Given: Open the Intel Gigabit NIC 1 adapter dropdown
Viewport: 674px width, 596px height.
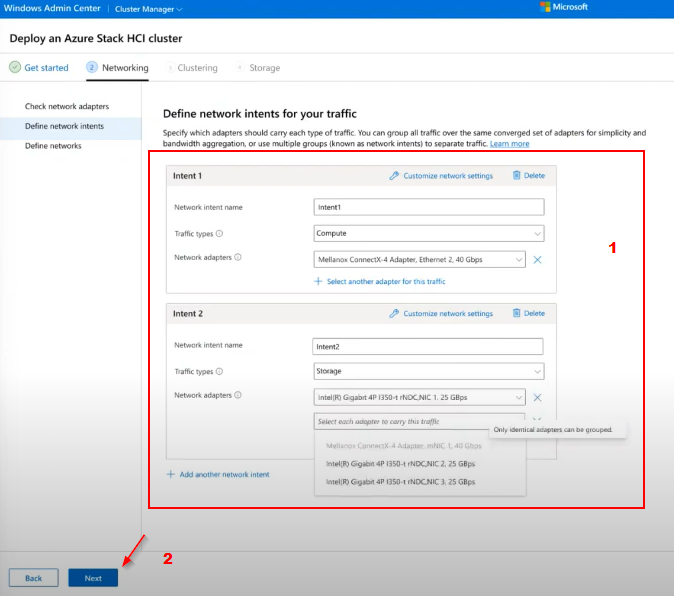Looking at the screenshot, I should (x=420, y=397).
